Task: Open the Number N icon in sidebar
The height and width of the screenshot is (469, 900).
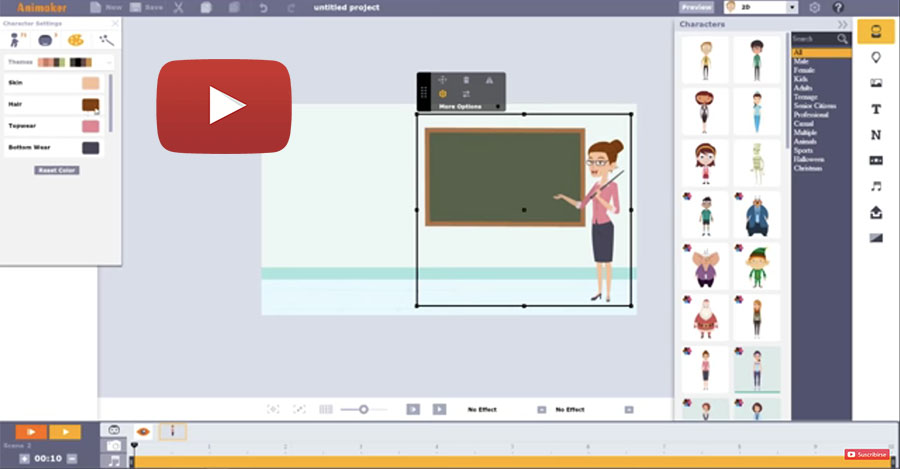Action: [876, 135]
